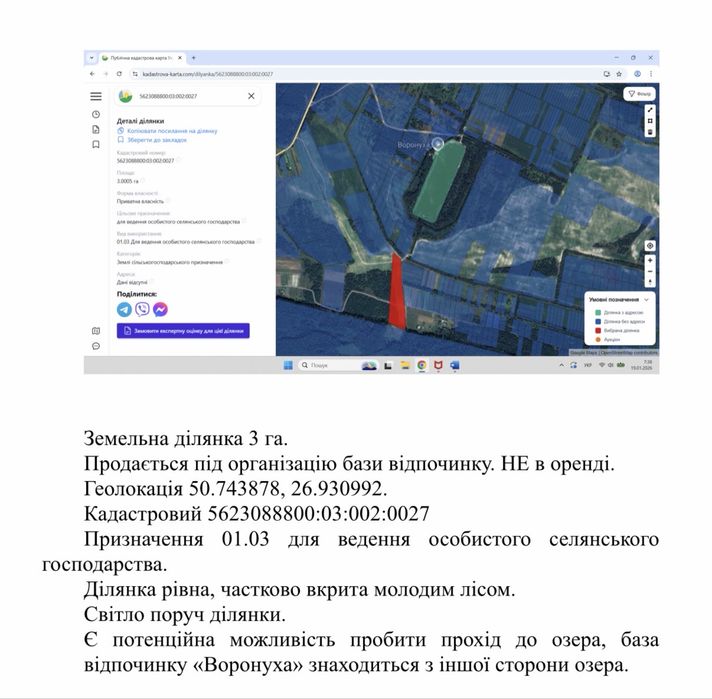
Task: Open the bookmarks icon in left sidebar
Action: (96, 144)
